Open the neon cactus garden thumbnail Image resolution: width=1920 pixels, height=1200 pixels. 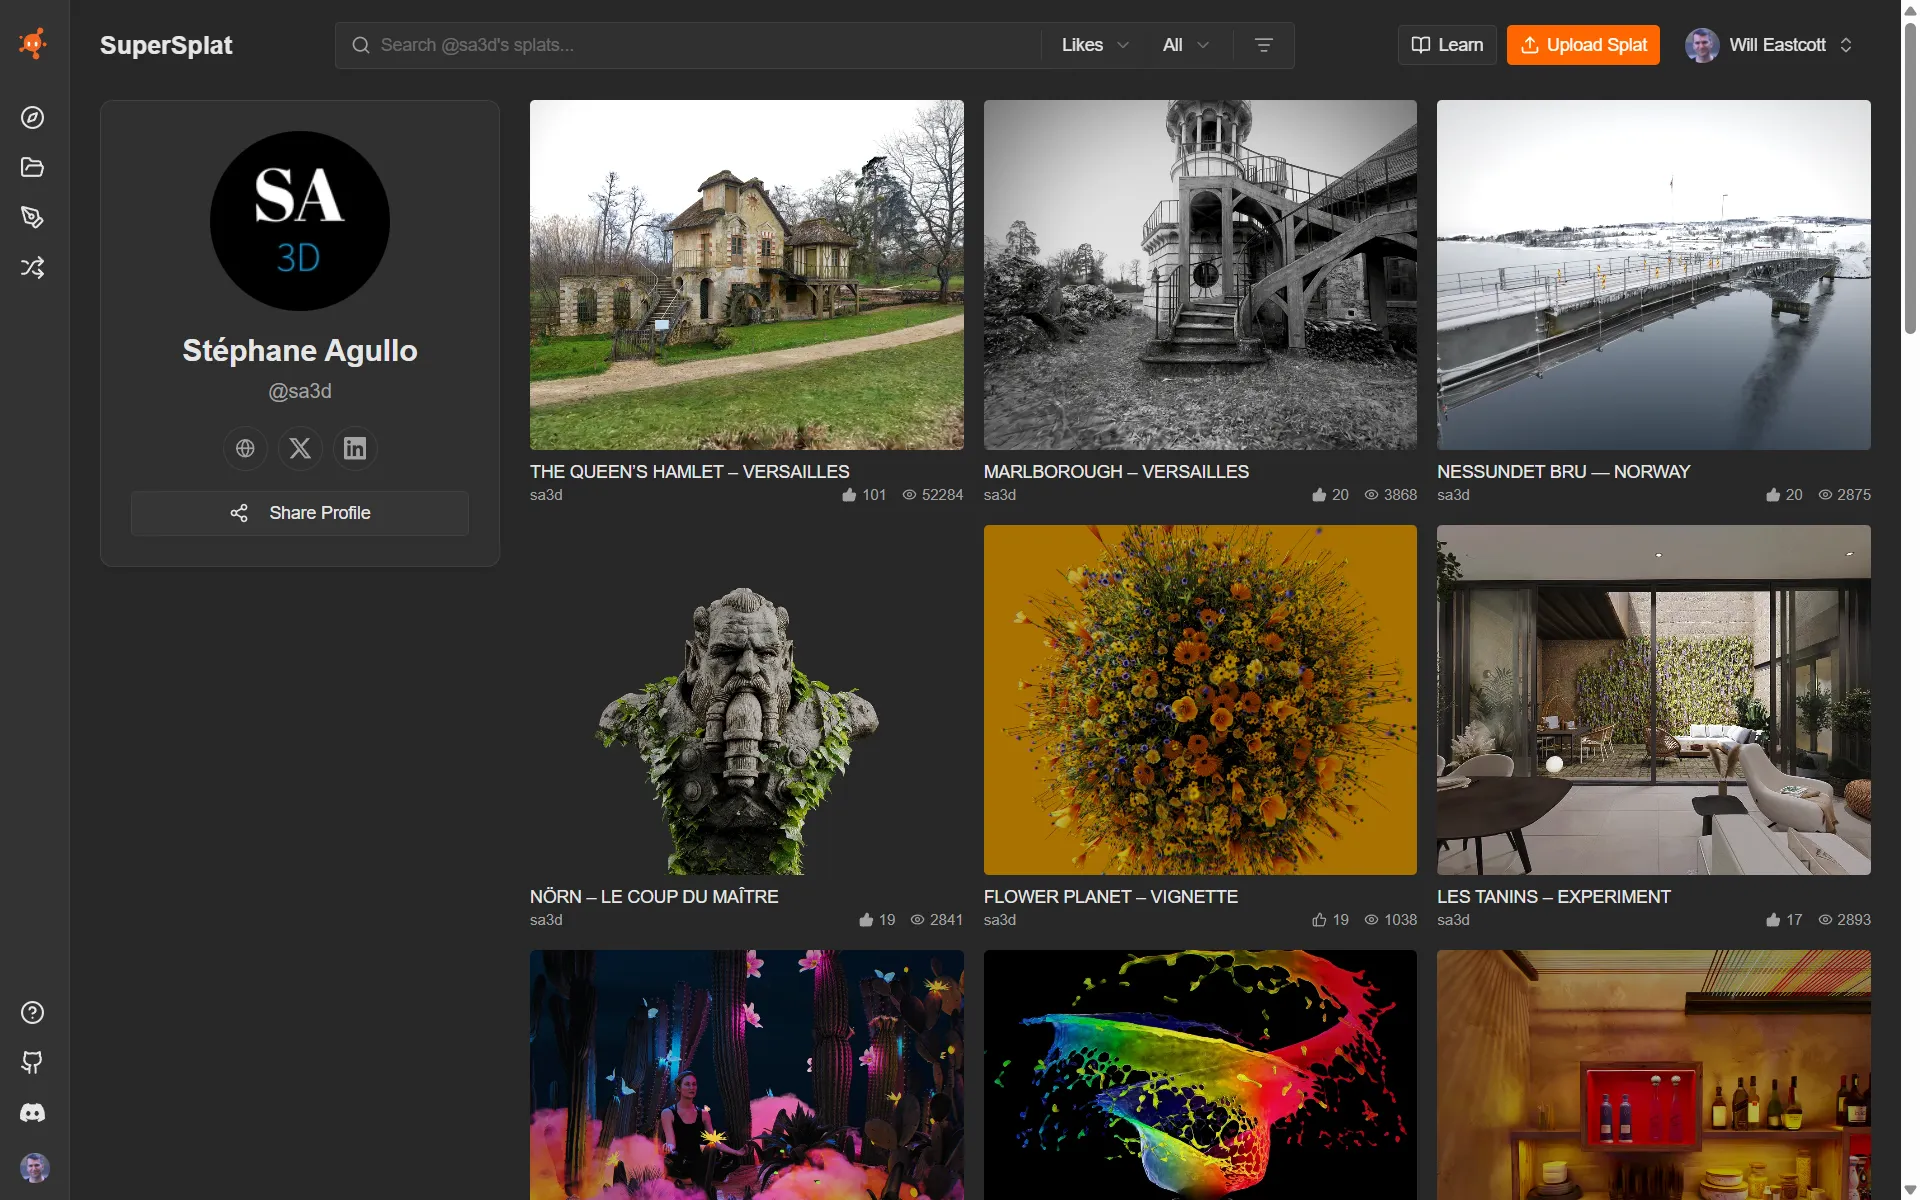[747, 1075]
